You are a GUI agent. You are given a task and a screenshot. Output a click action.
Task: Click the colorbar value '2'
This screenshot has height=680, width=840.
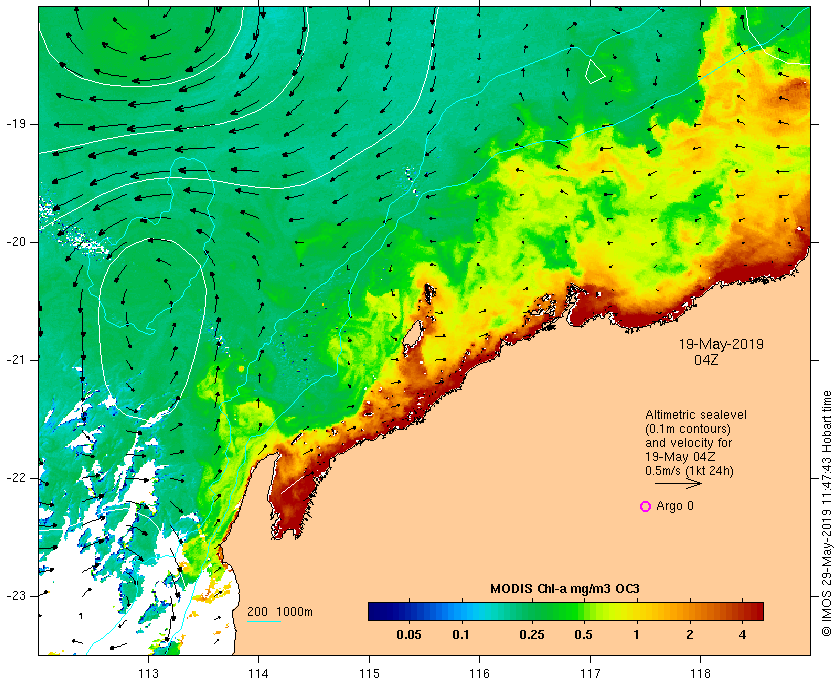click(x=689, y=635)
